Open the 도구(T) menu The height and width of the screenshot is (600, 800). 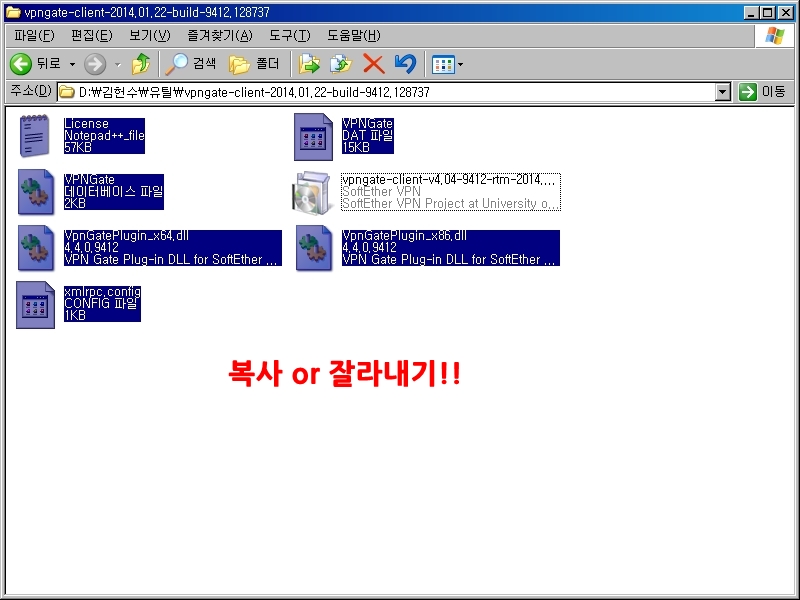(x=290, y=35)
